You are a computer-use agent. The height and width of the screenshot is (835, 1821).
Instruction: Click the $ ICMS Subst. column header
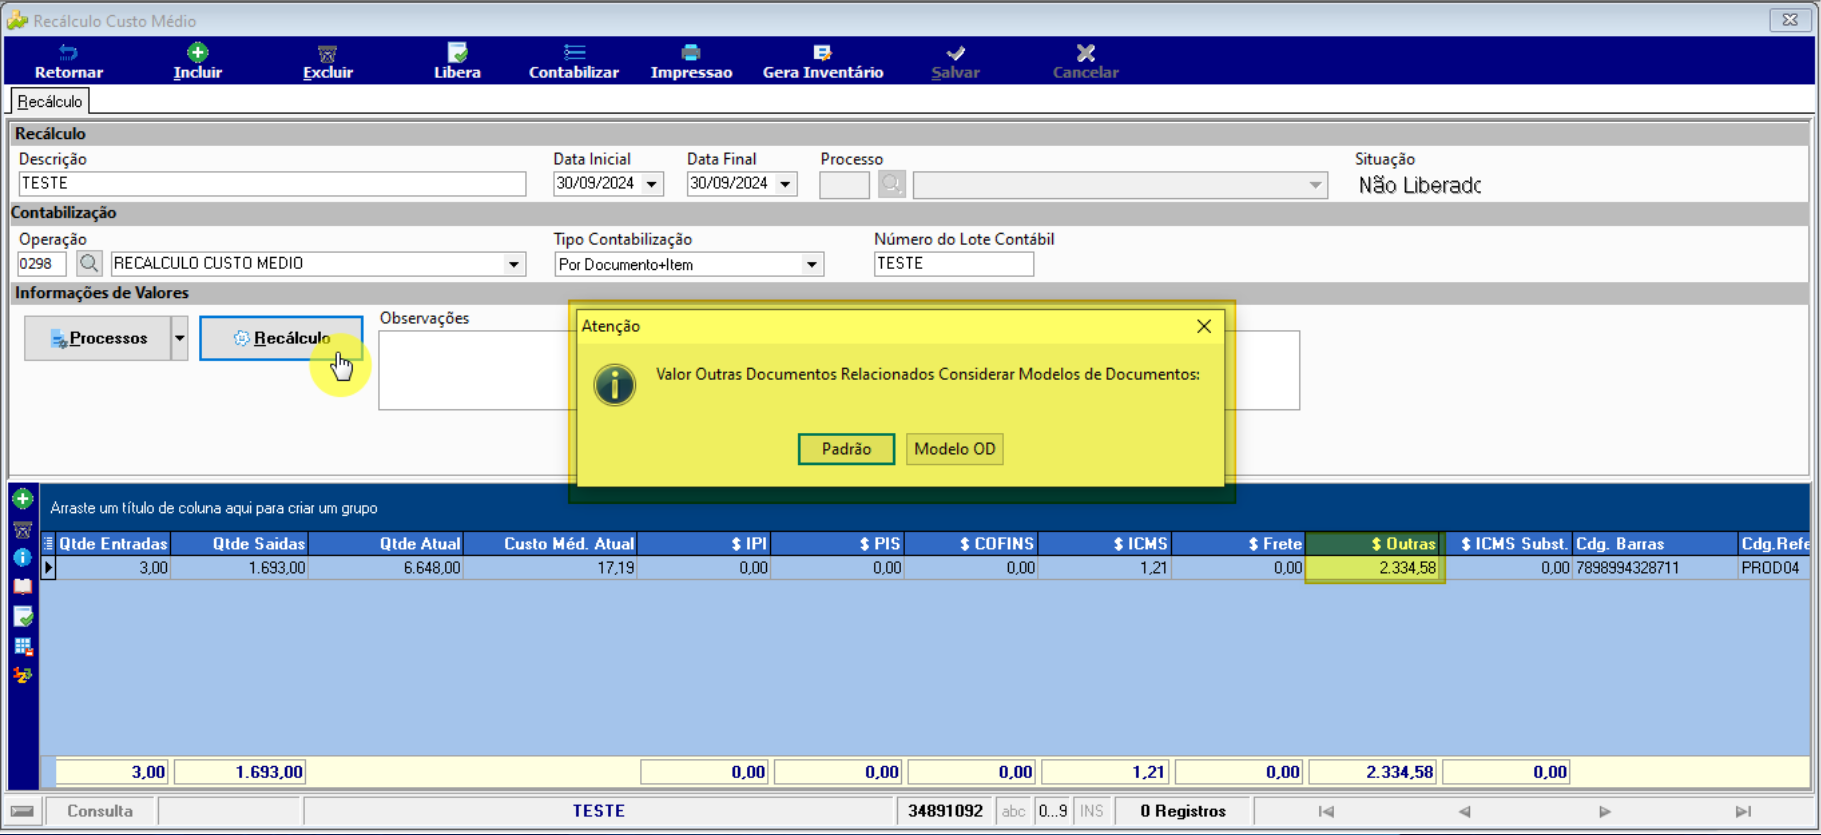click(1507, 544)
